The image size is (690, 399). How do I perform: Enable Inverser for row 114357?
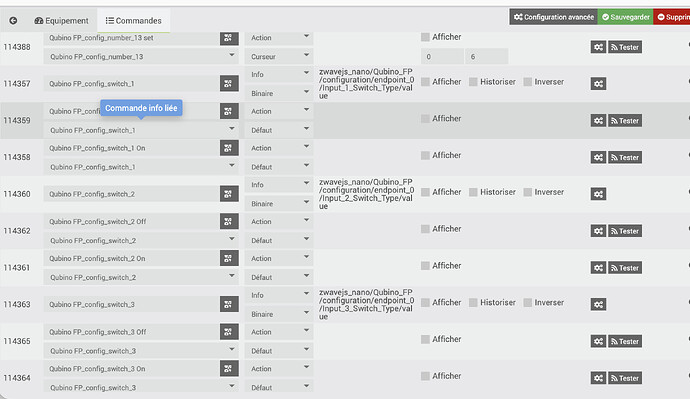(528, 82)
